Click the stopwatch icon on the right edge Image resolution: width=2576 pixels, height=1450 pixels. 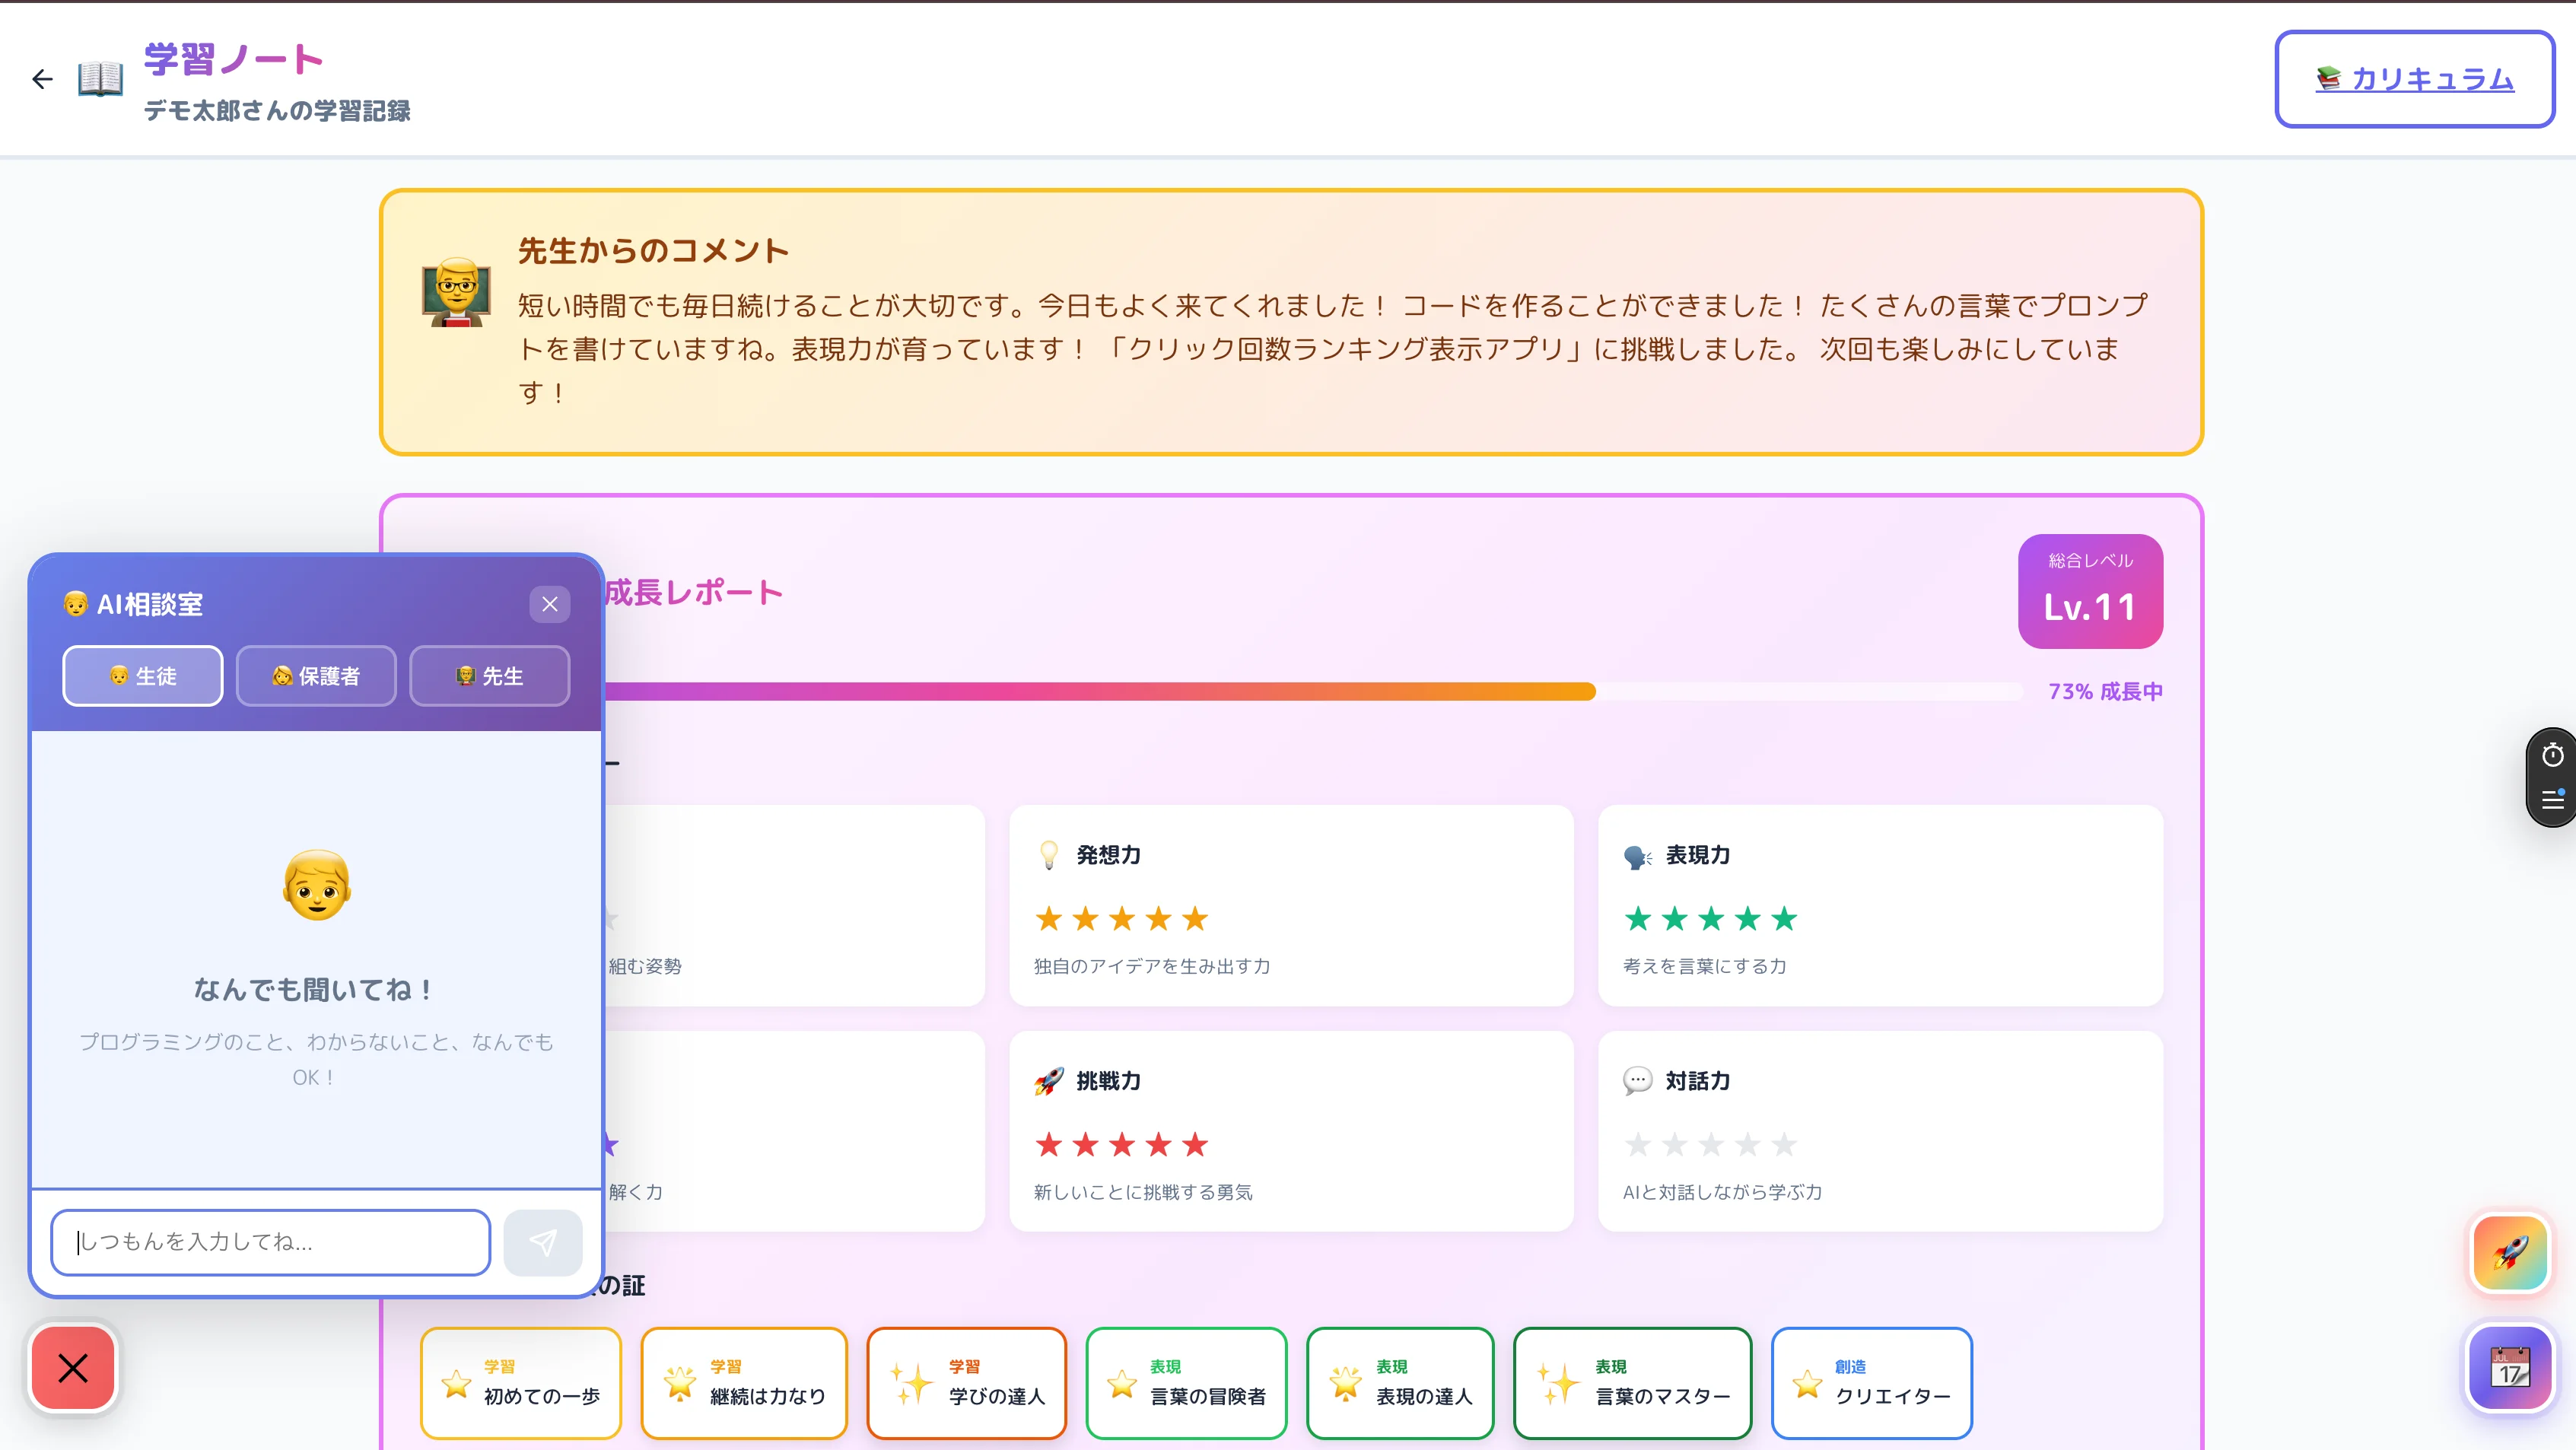[2553, 755]
